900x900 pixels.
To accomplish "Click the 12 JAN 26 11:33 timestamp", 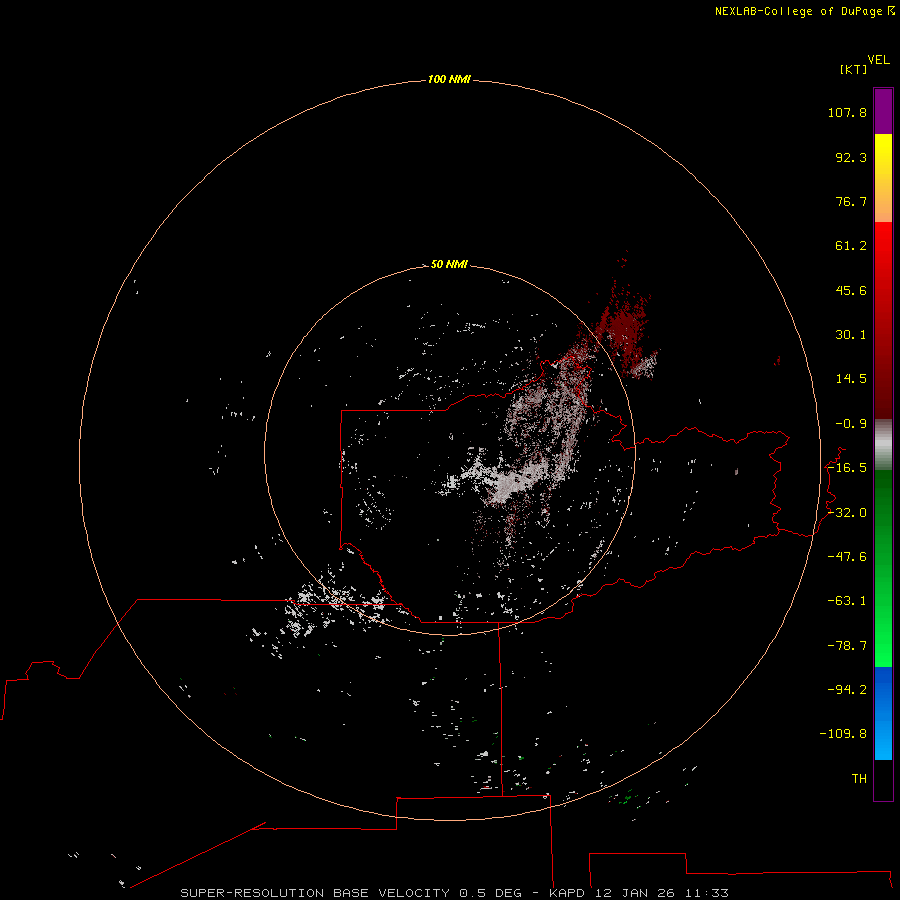I will [x=662, y=893].
